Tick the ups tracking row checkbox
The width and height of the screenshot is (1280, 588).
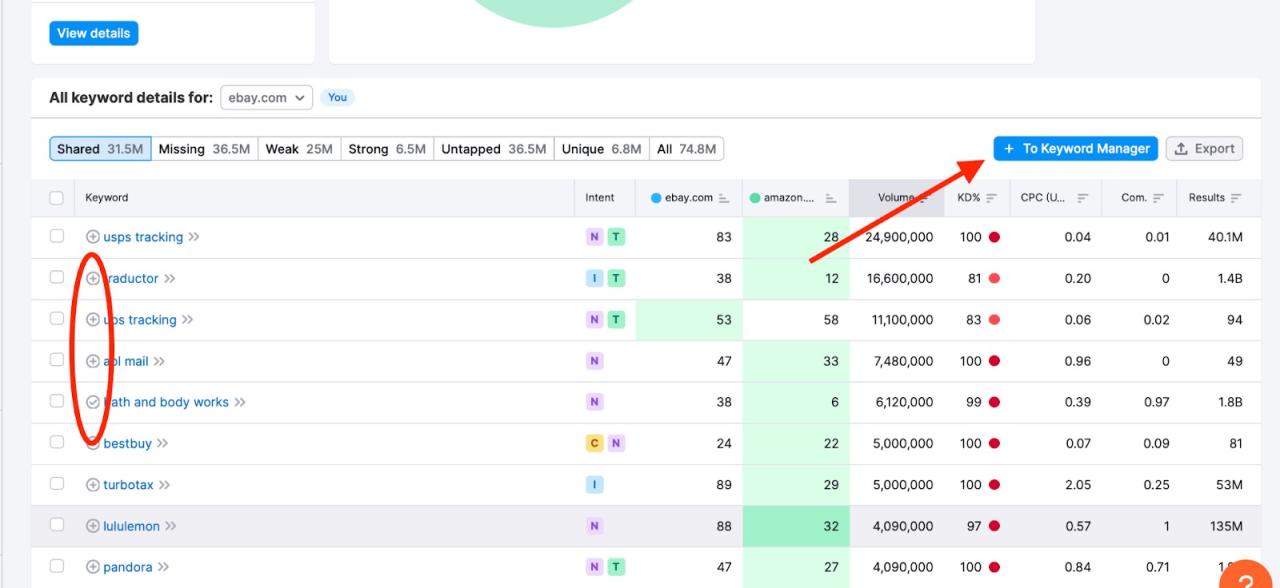(x=57, y=318)
